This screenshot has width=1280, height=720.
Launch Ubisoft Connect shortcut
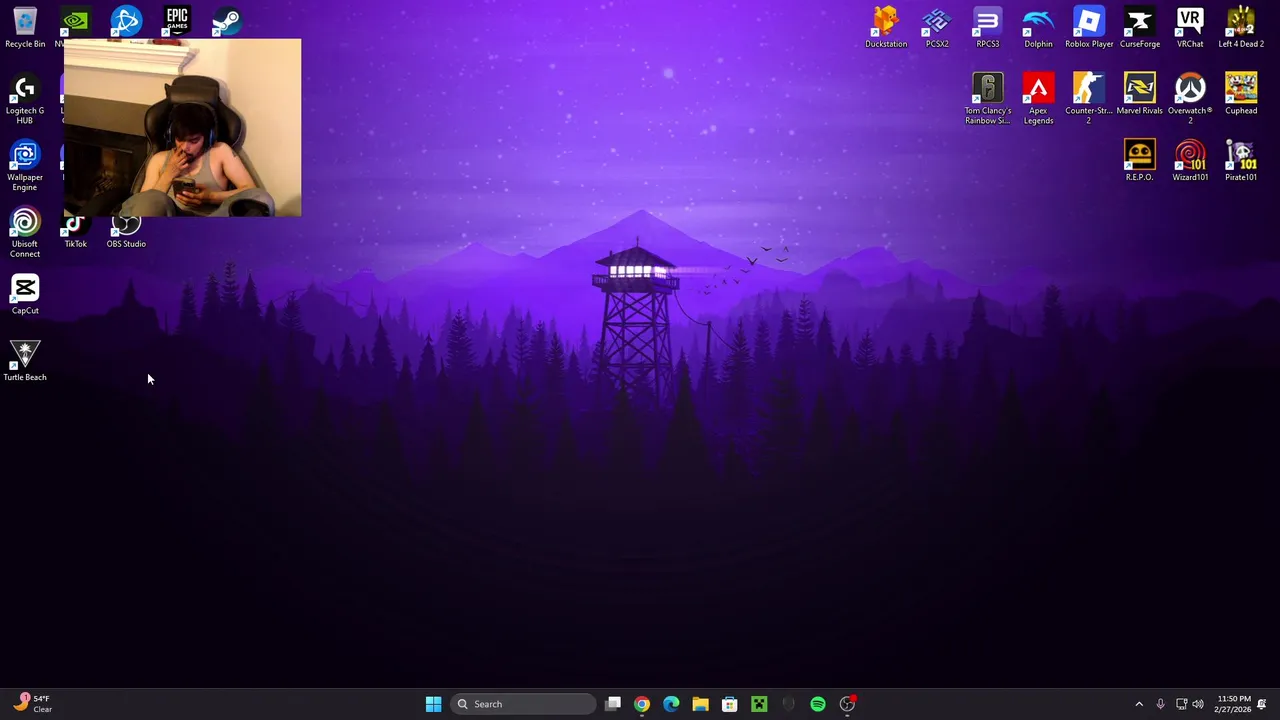pos(25,233)
